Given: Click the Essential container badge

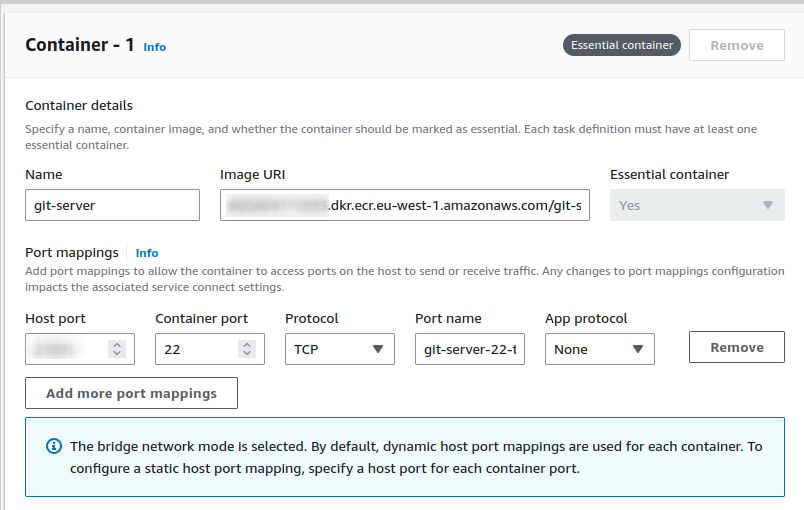Looking at the screenshot, I should [621, 45].
